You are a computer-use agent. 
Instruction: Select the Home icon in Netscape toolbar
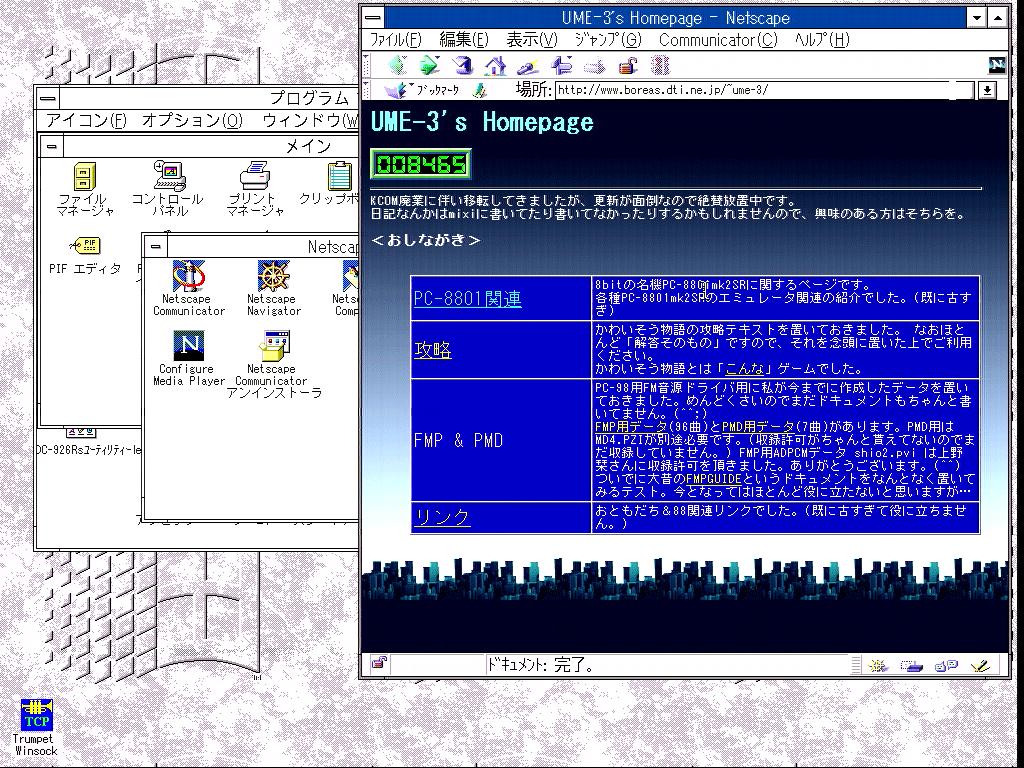[494, 65]
